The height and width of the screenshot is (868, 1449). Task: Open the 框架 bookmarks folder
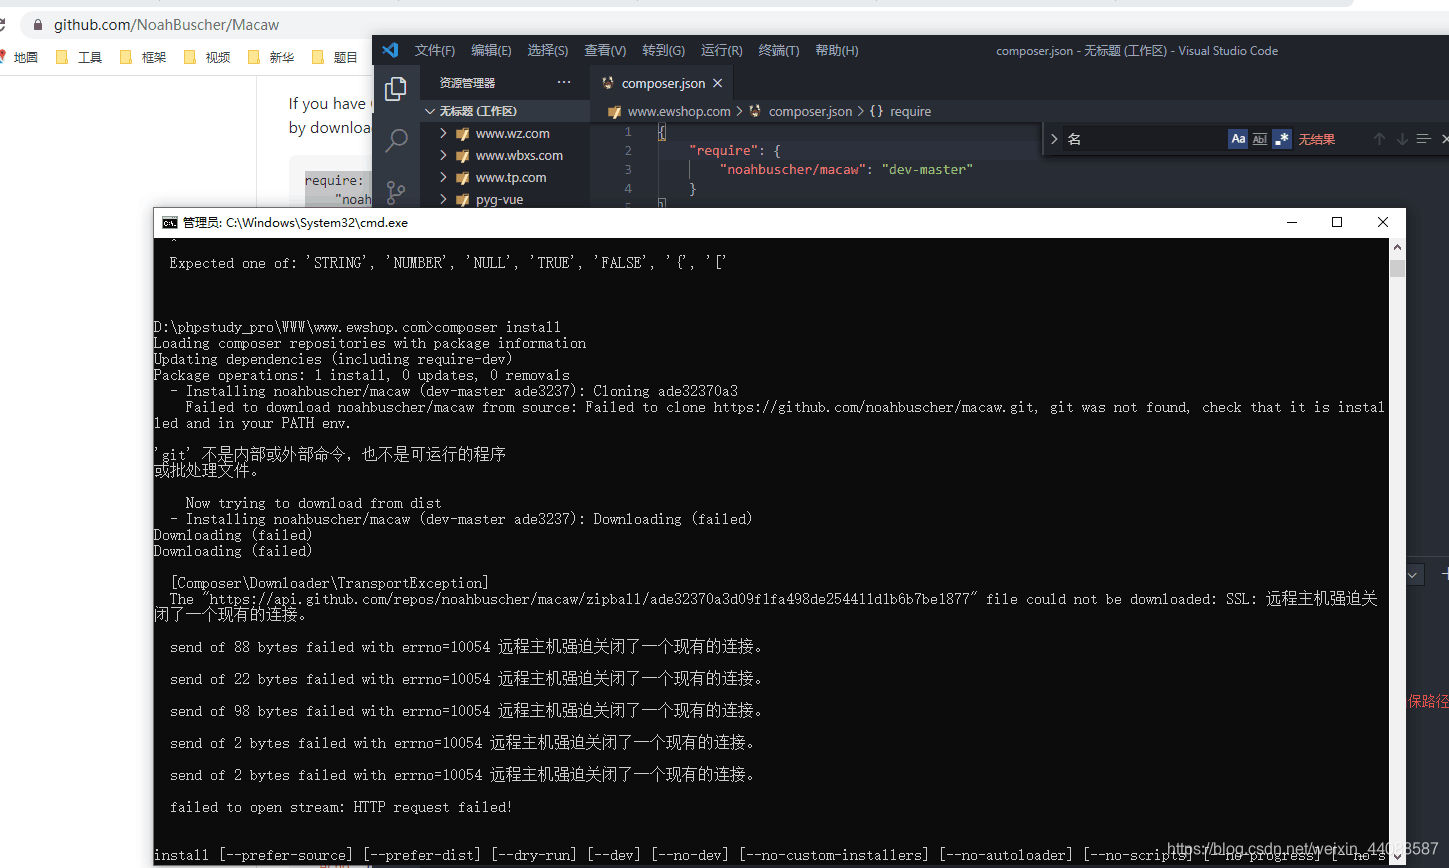click(x=143, y=57)
